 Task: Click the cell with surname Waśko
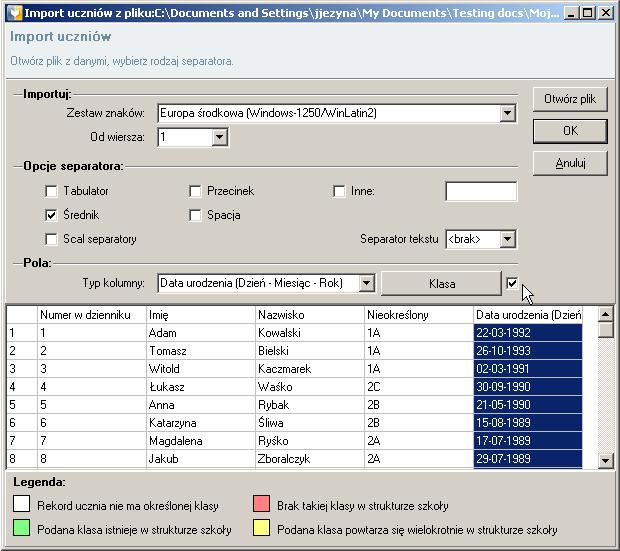(x=310, y=387)
